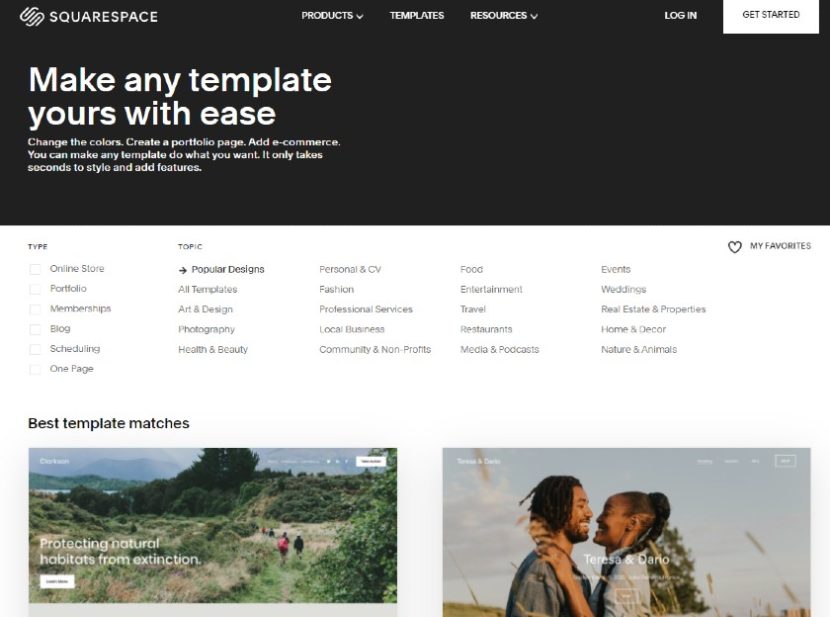
Task: Click the Squarespace logo icon
Action: (32, 16)
